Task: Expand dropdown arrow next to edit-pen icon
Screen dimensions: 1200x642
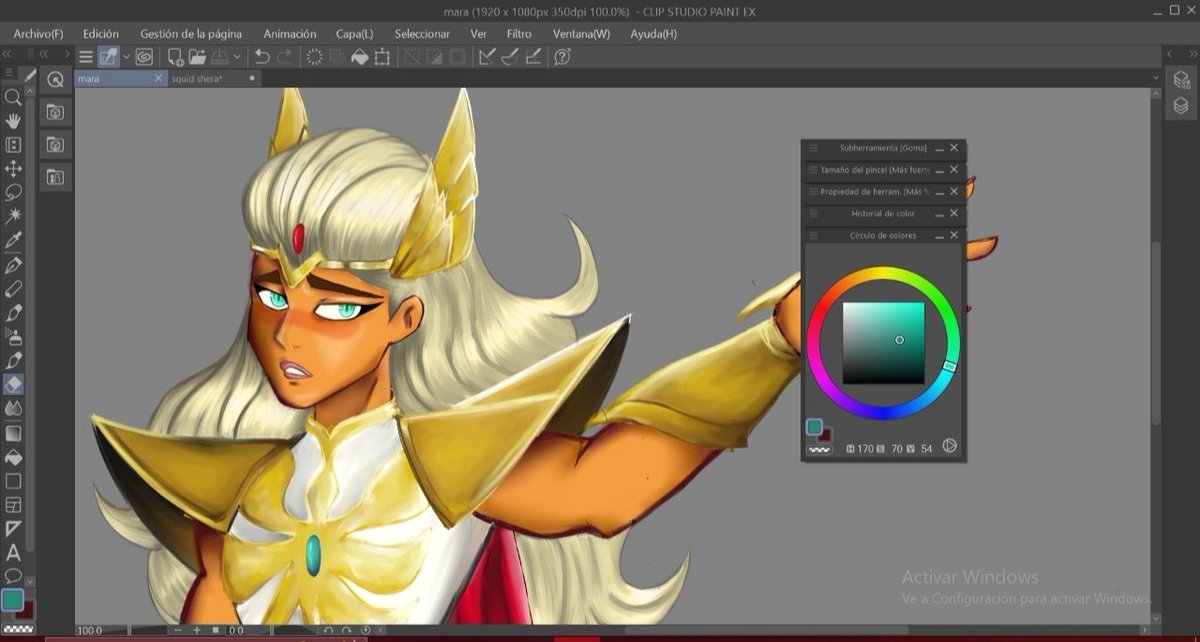Action: coord(125,57)
